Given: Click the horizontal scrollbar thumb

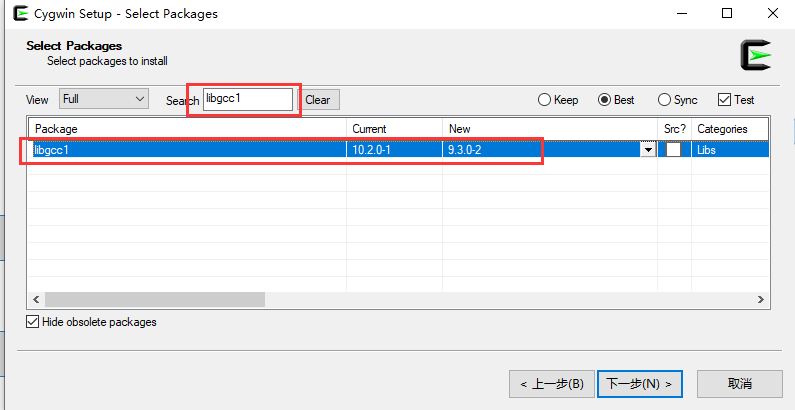Looking at the screenshot, I should tap(155, 300).
